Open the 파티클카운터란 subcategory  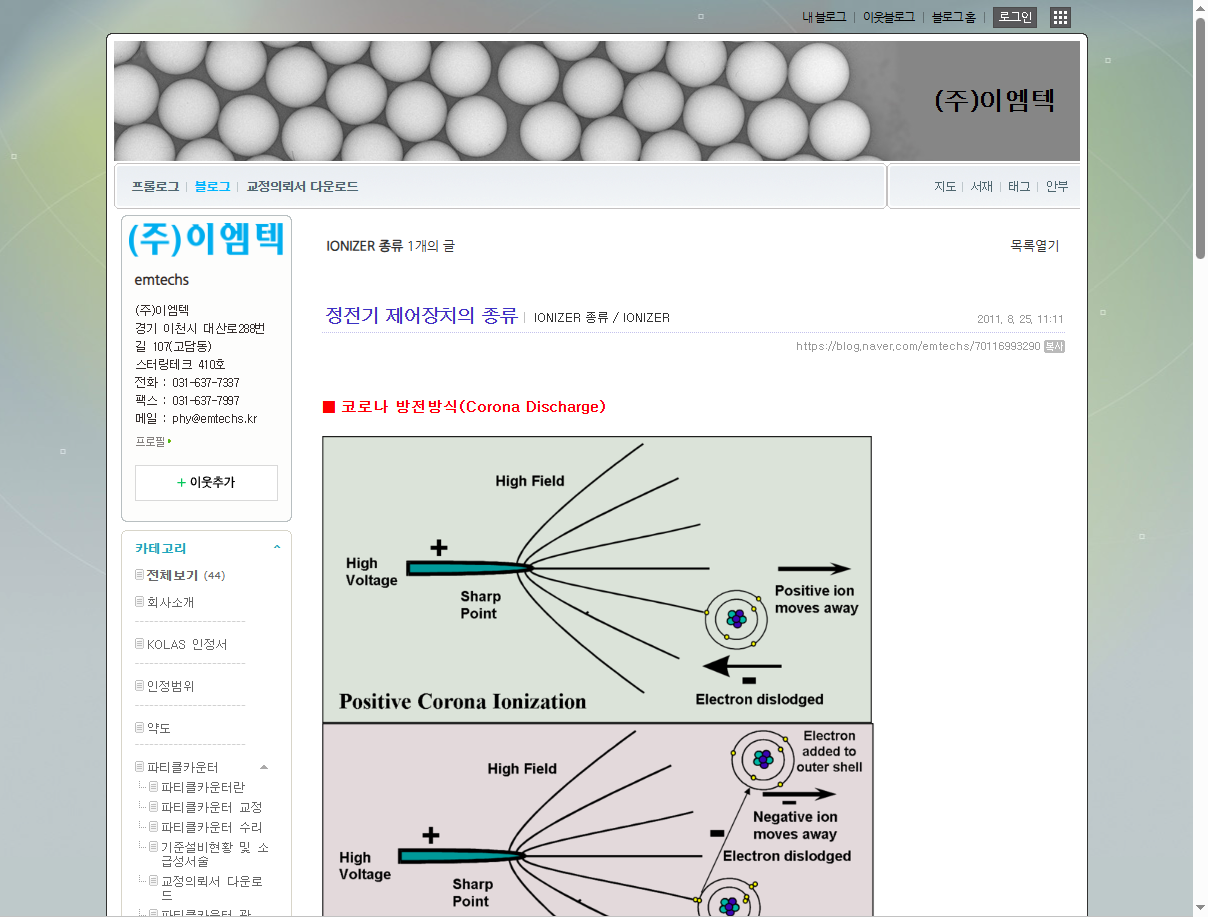pyautogui.click(x=203, y=787)
